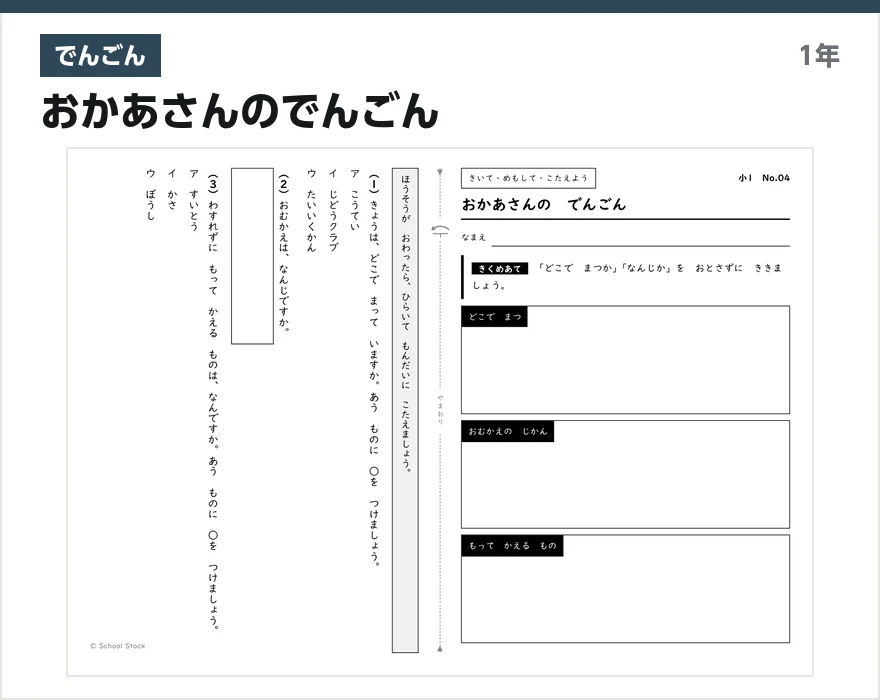
Task: Click the fold arrow icon on dotted line
Action: (x=440, y=230)
